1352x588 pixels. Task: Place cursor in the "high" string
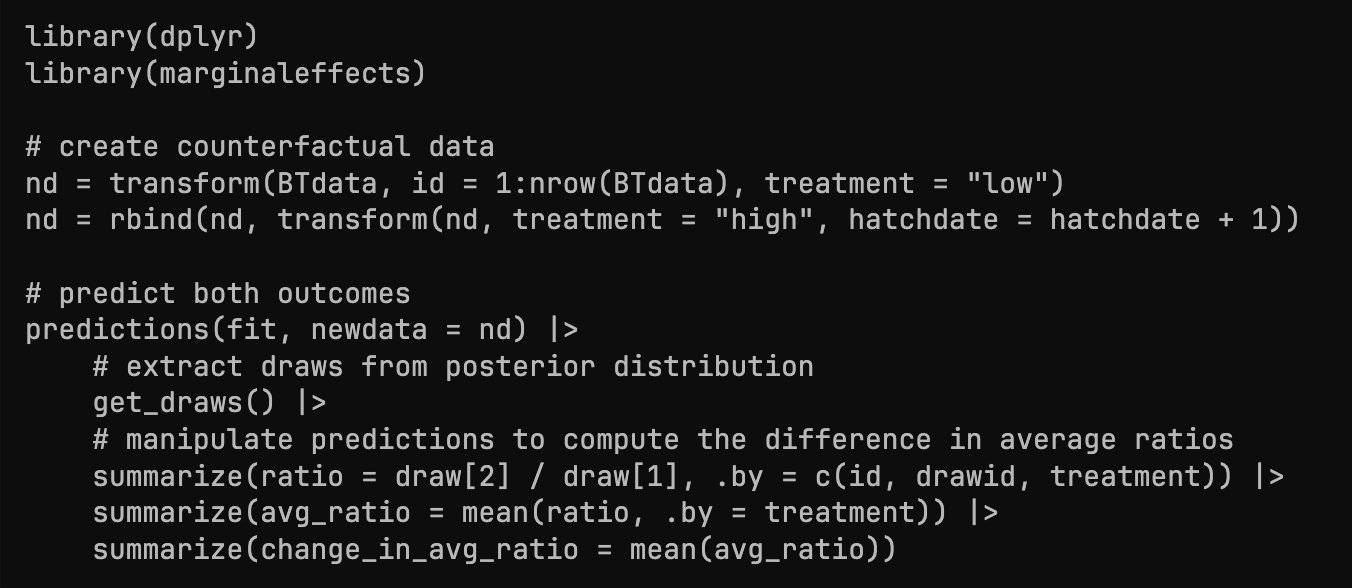(763, 220)
